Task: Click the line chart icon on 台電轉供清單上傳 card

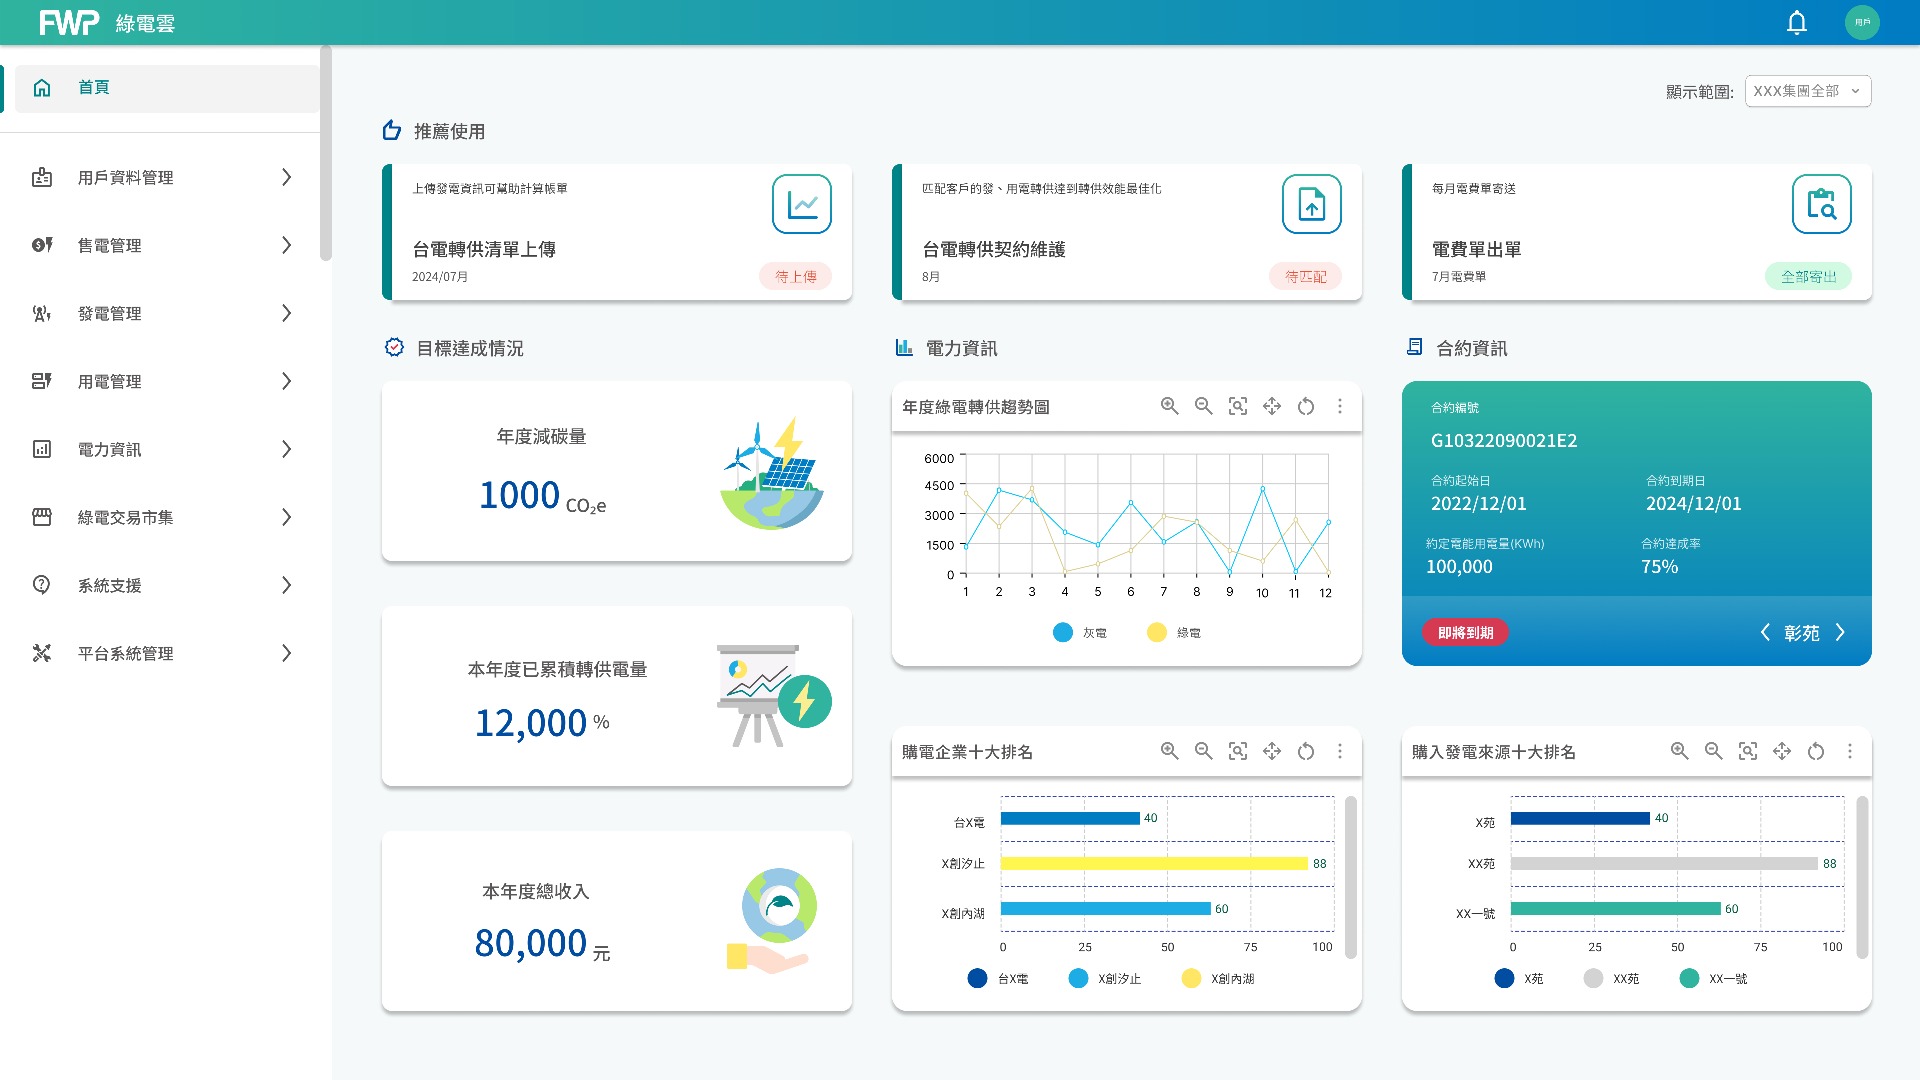Action: point(801,204)
